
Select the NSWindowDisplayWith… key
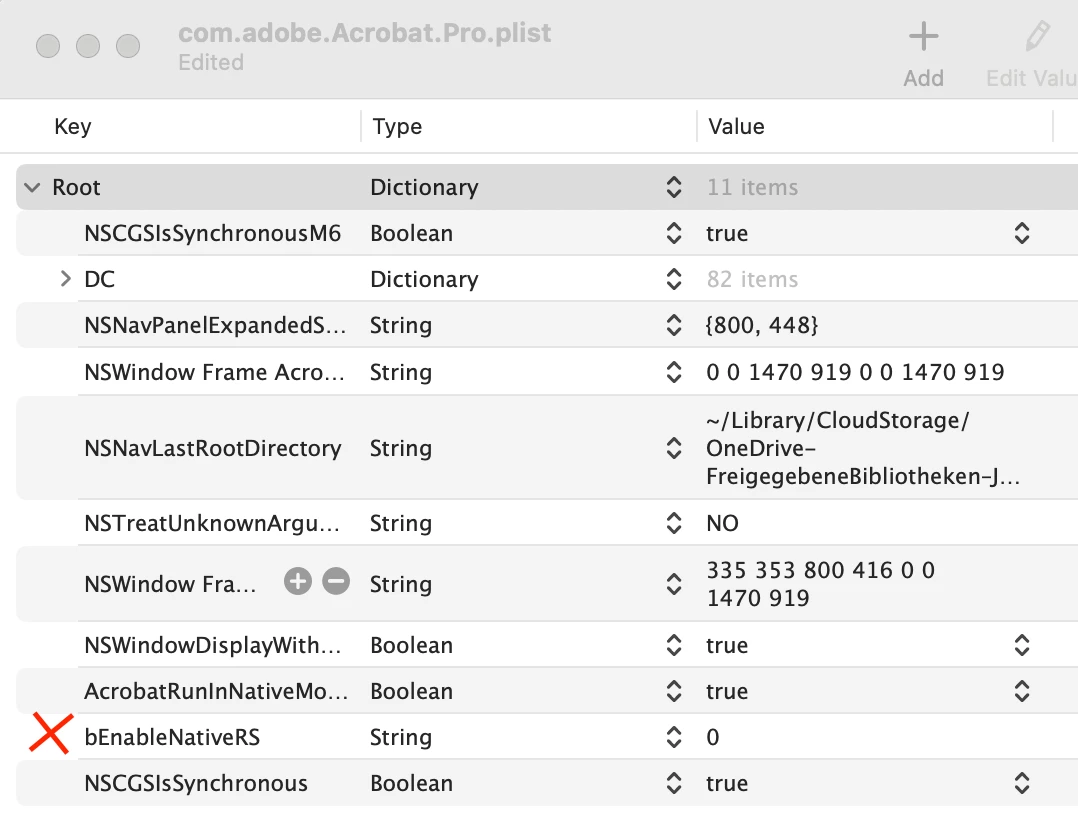pos(212,645)
